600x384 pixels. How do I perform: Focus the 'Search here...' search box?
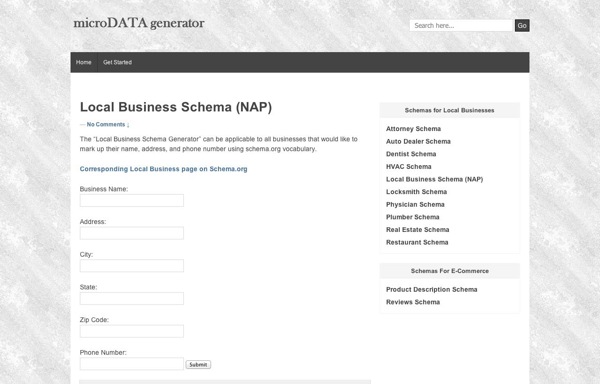tap(461, 26)
